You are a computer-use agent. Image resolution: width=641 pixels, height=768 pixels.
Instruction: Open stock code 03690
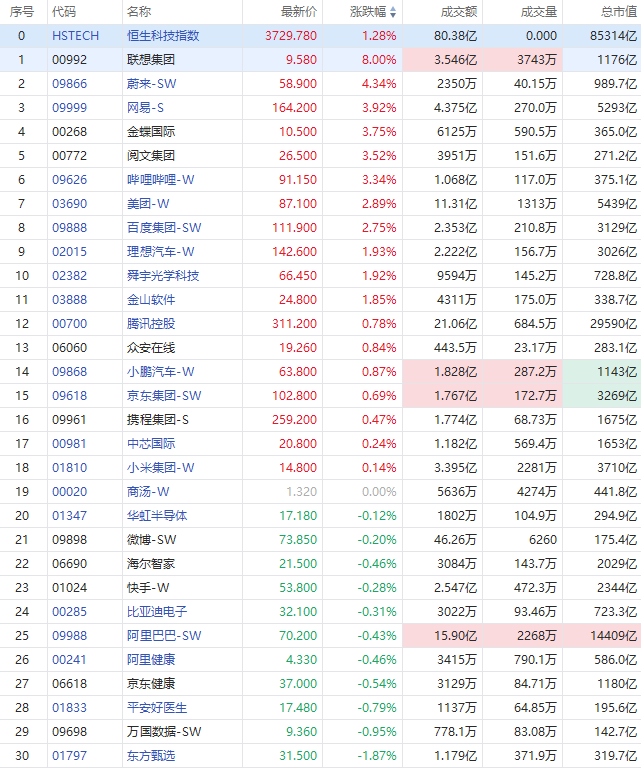click(x=70, y=204)
